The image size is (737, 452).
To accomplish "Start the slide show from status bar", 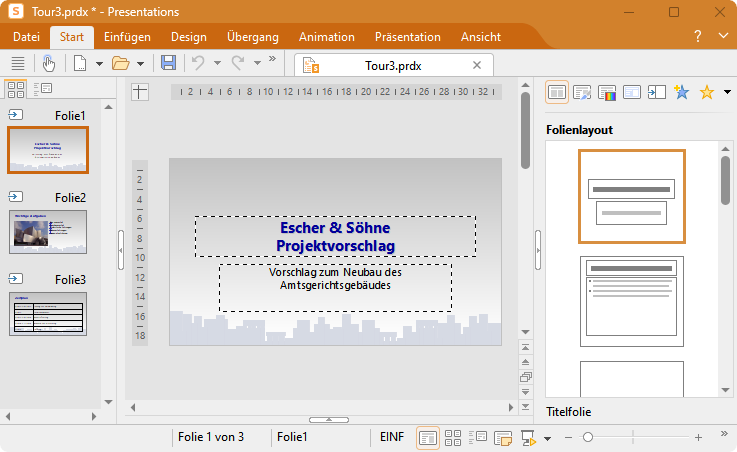I will pyautogui.click(x=528, y=438).
